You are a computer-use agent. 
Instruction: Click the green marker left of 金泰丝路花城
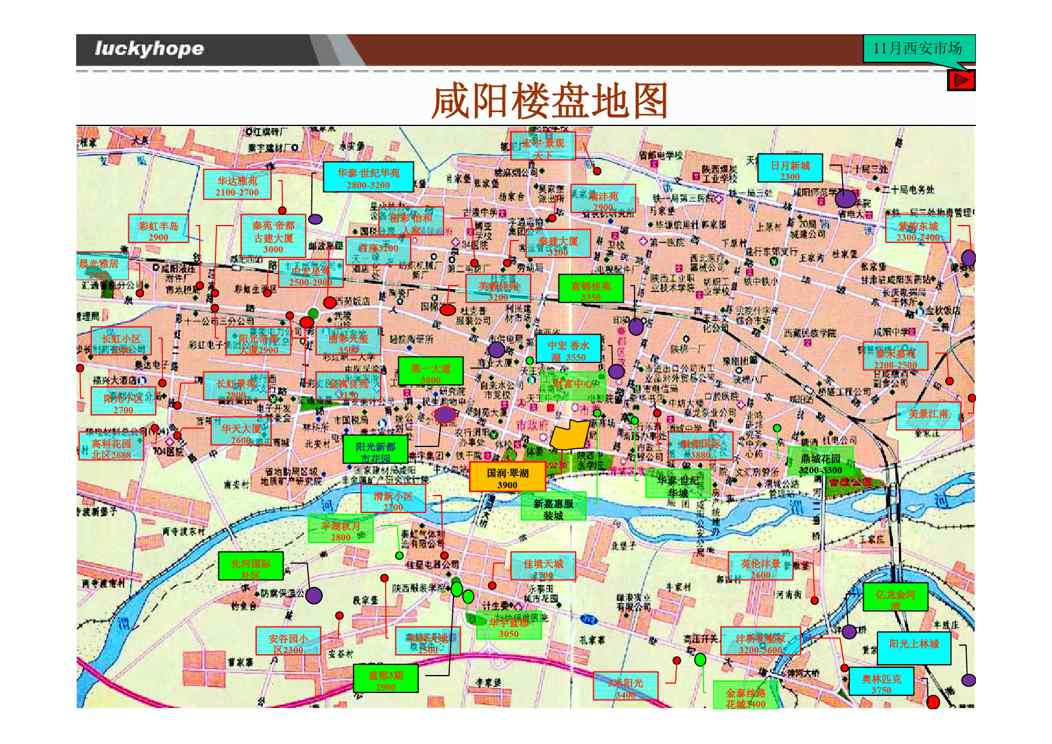click(700, 660)
